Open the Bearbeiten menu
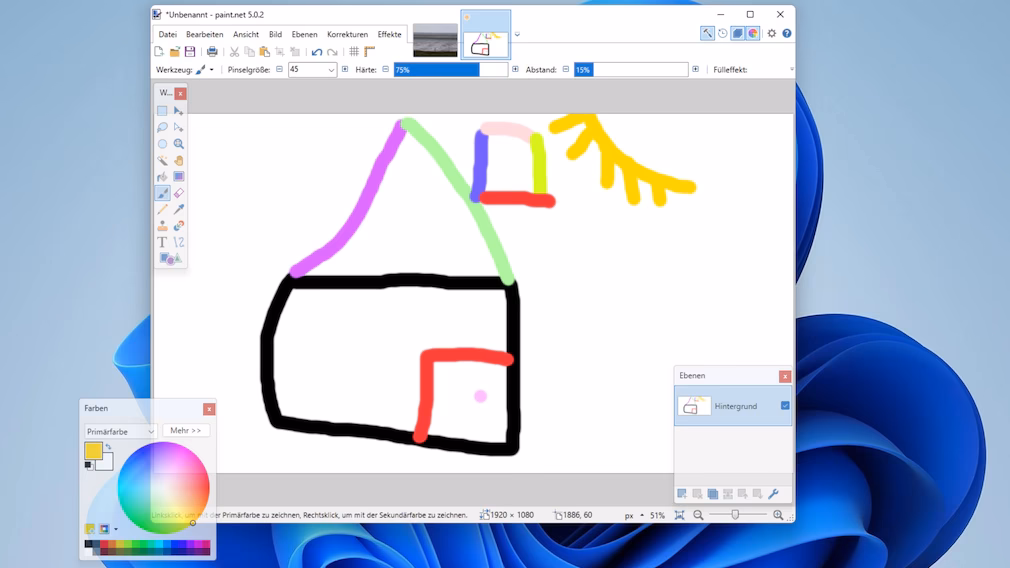The height and width of the screenshot is (568, 1010). 205,34
